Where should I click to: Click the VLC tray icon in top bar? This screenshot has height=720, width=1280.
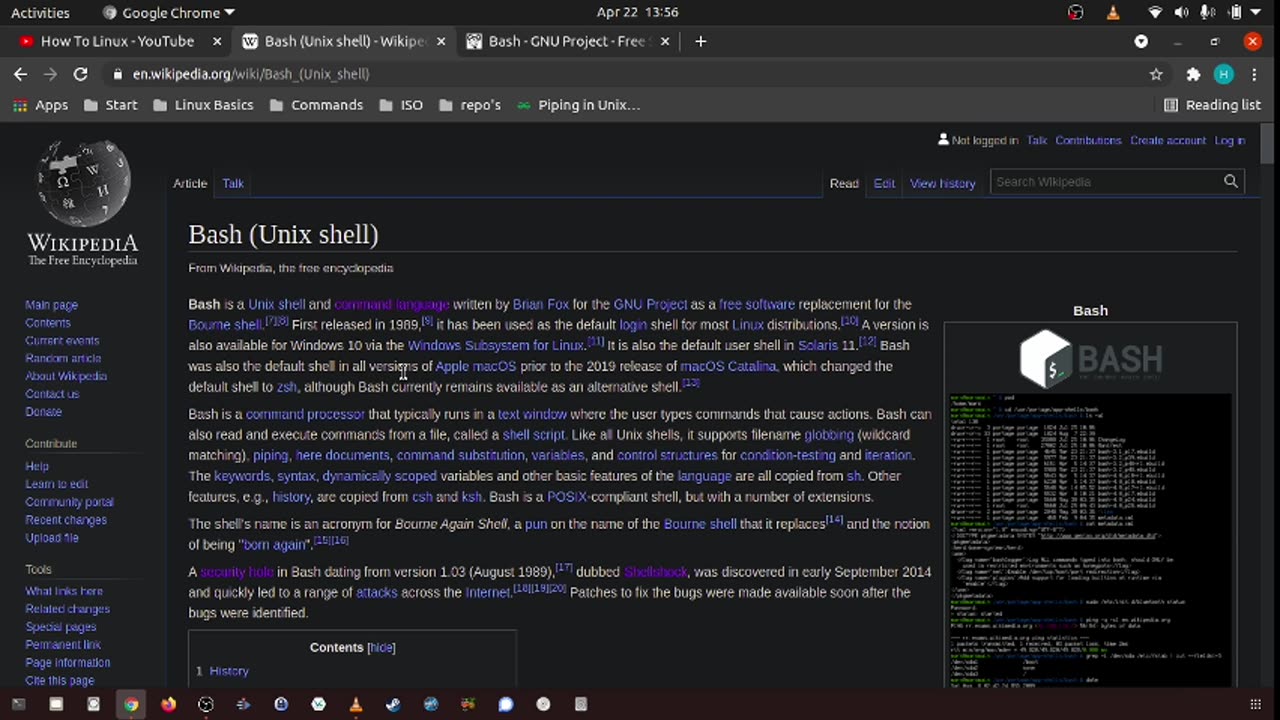click(1113, 13)
